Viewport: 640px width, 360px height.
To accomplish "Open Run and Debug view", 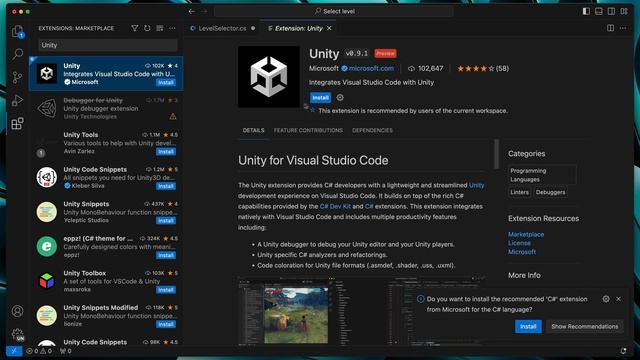I will (x=18, y=100).
